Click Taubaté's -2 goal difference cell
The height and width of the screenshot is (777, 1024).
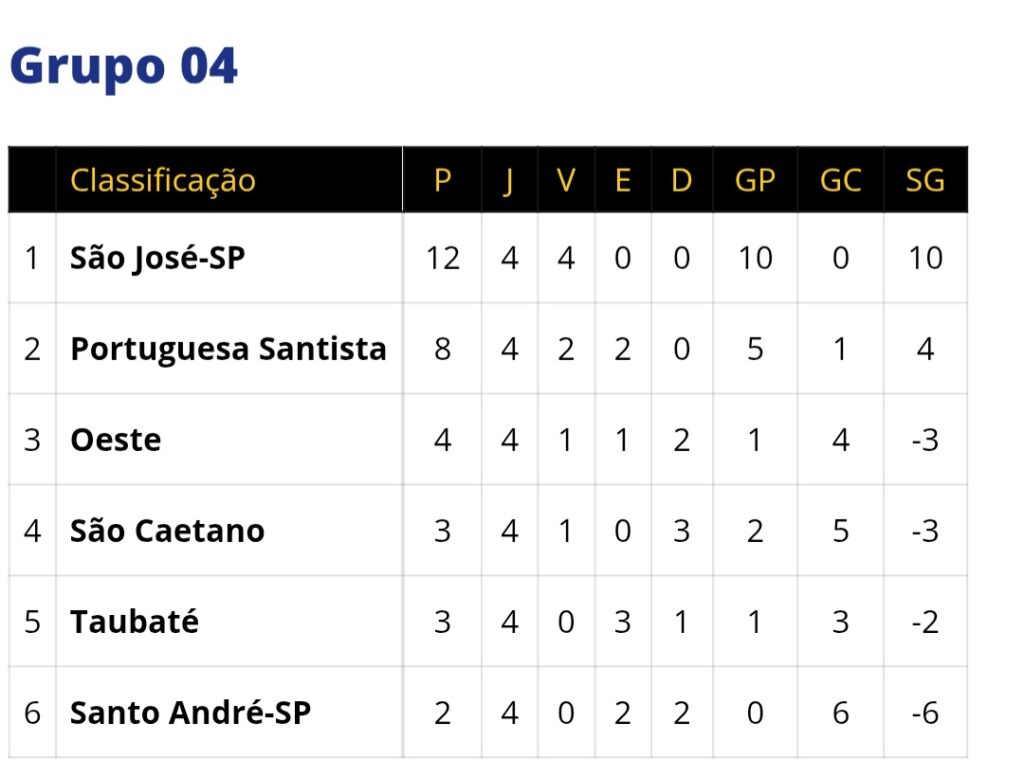925,621
